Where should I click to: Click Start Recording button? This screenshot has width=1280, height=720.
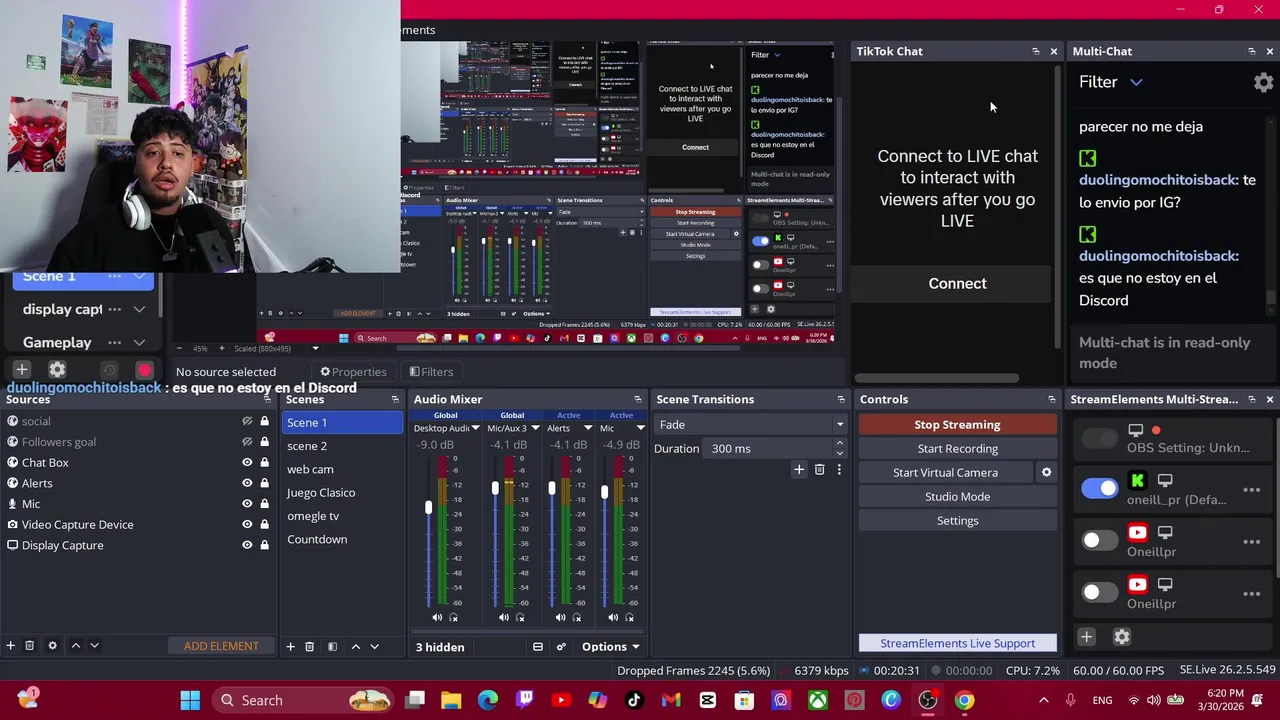tap(957, 449)
